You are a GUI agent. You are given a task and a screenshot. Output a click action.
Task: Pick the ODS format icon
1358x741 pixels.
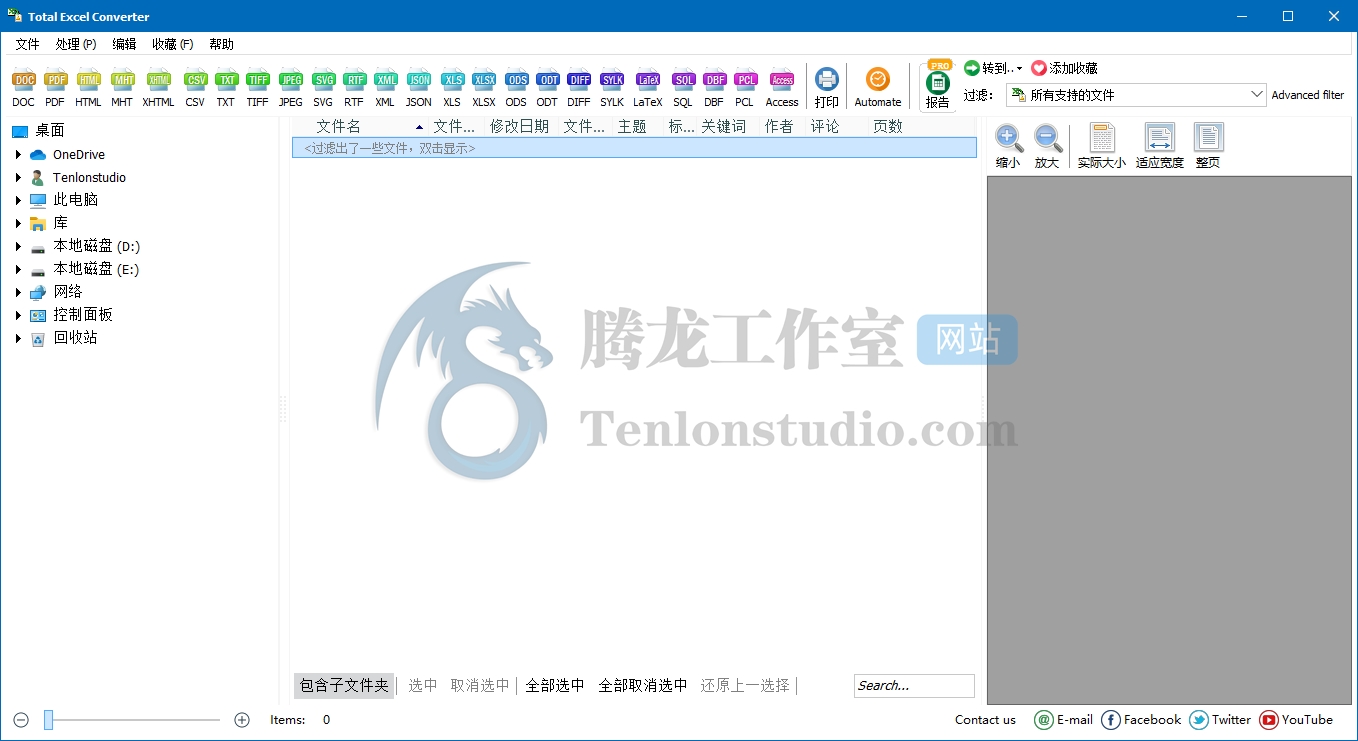point(516,88)
